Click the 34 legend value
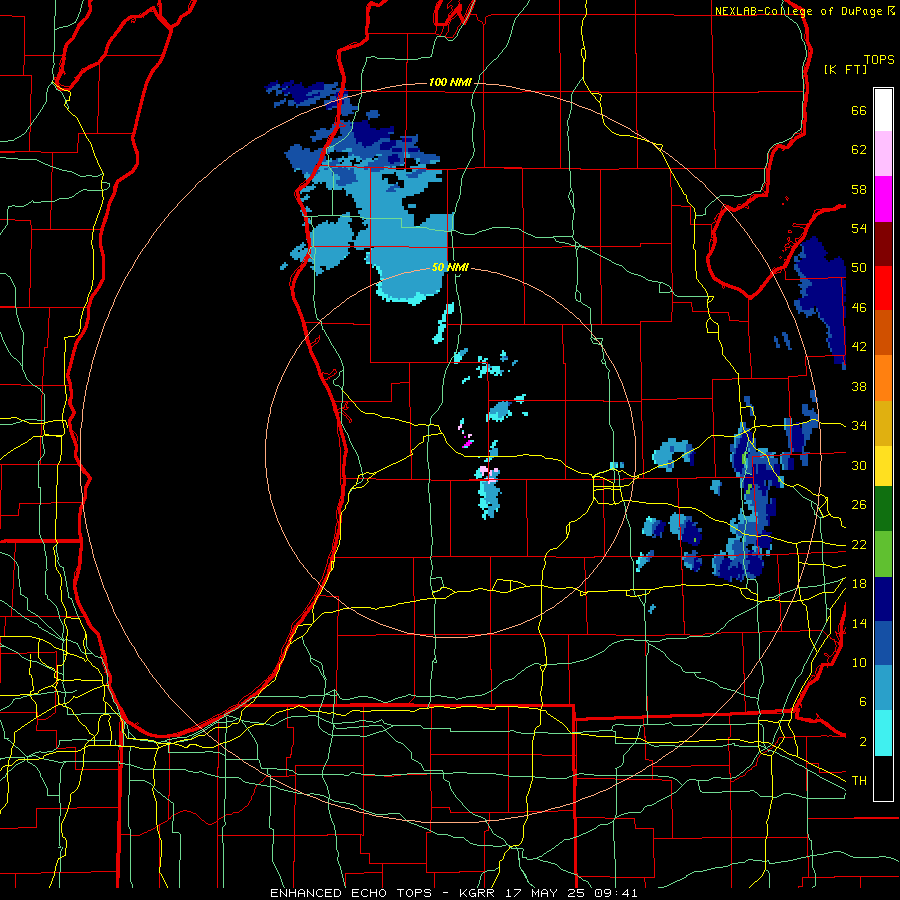 click(859, 426)
